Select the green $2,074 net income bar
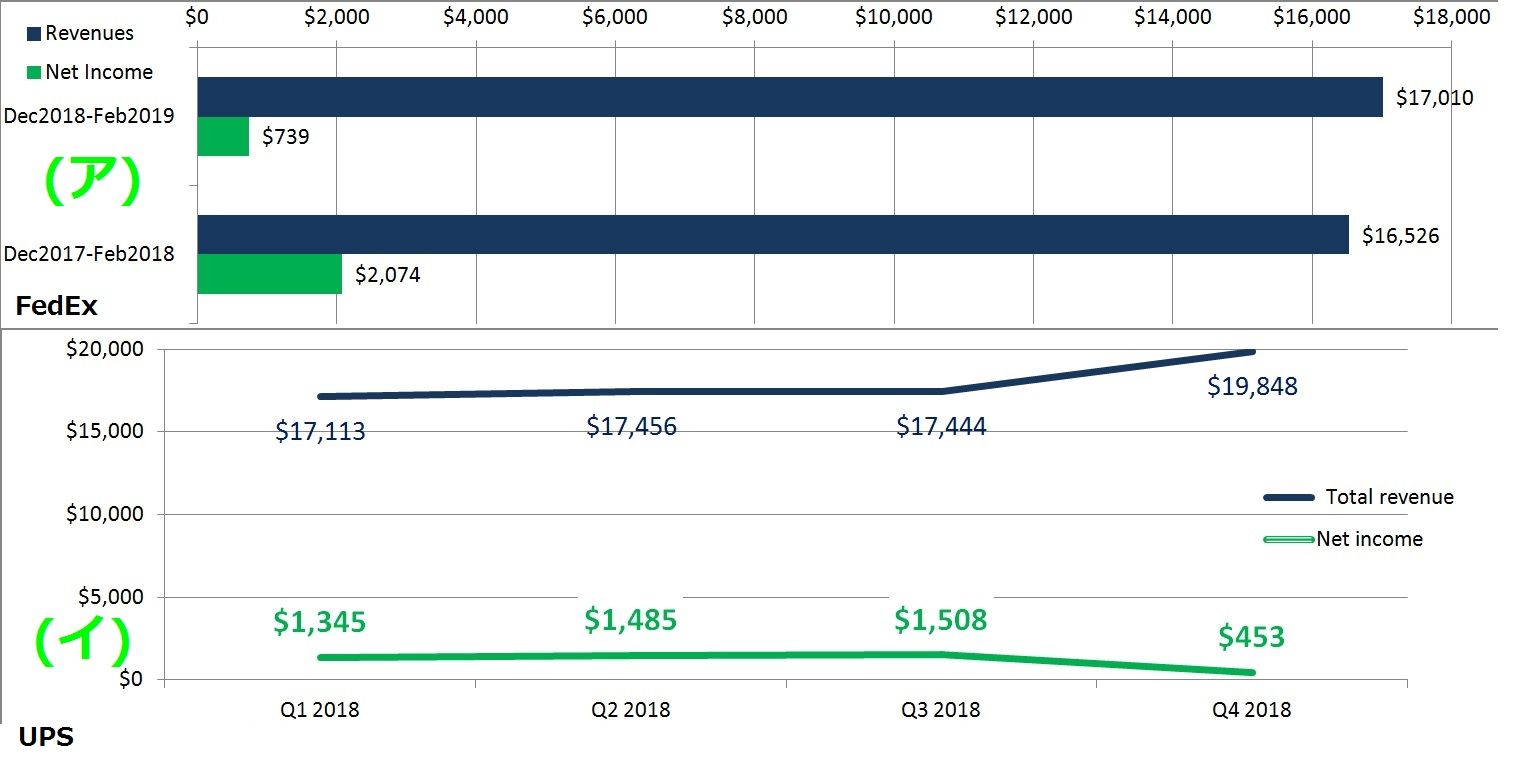Viewport: 1521px width, 765px height. click(x=269, y=274)
